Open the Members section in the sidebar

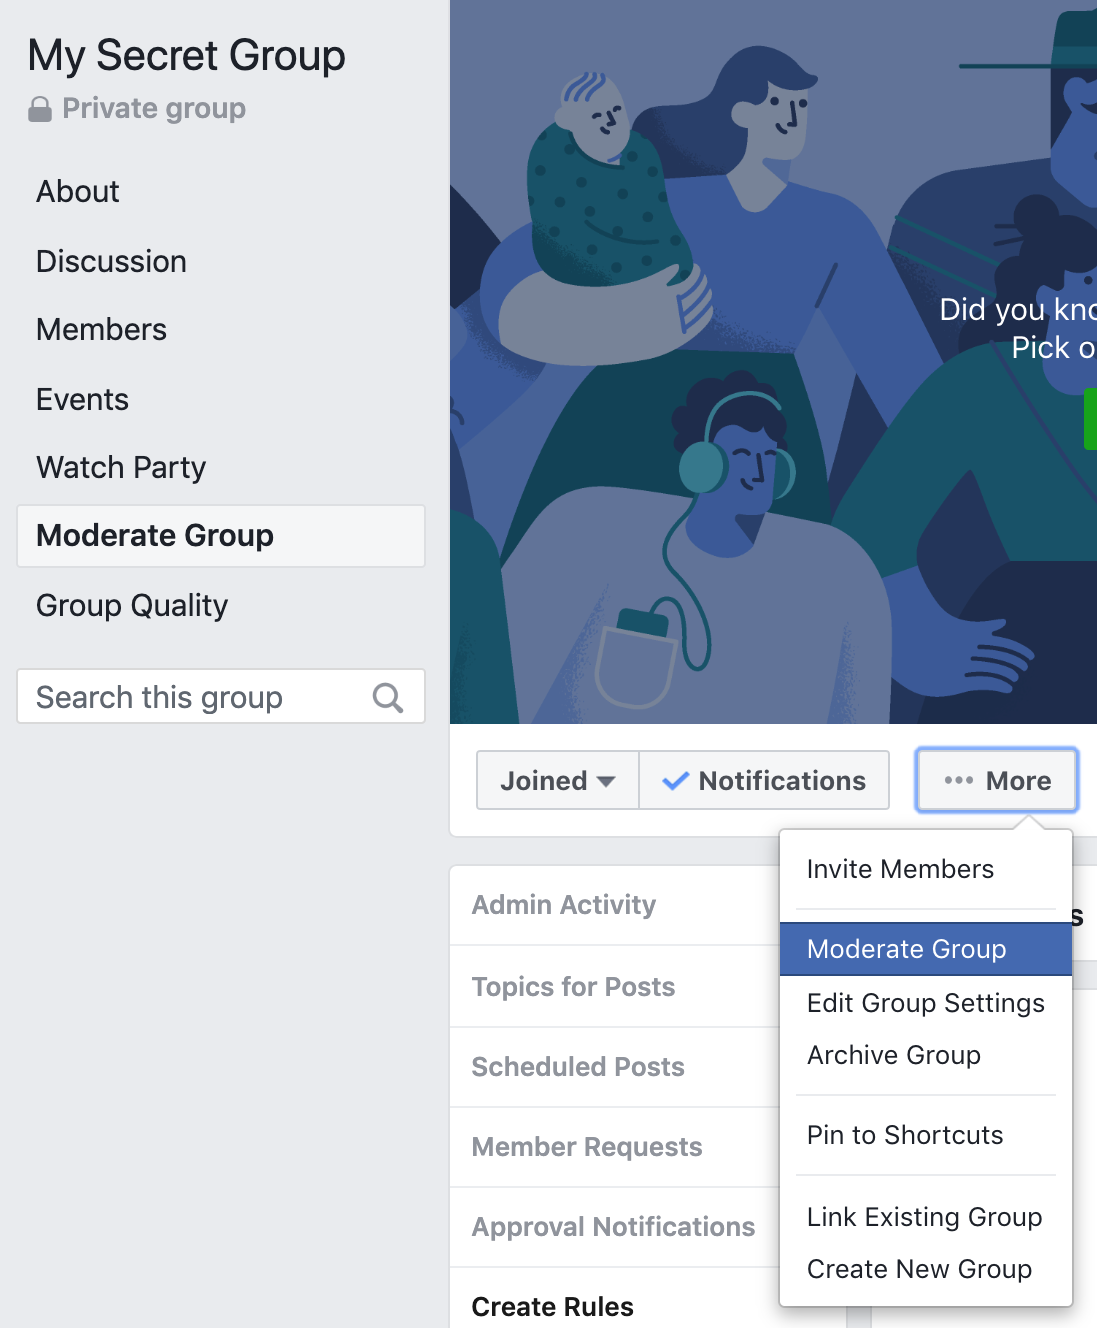tap(101, 330)
